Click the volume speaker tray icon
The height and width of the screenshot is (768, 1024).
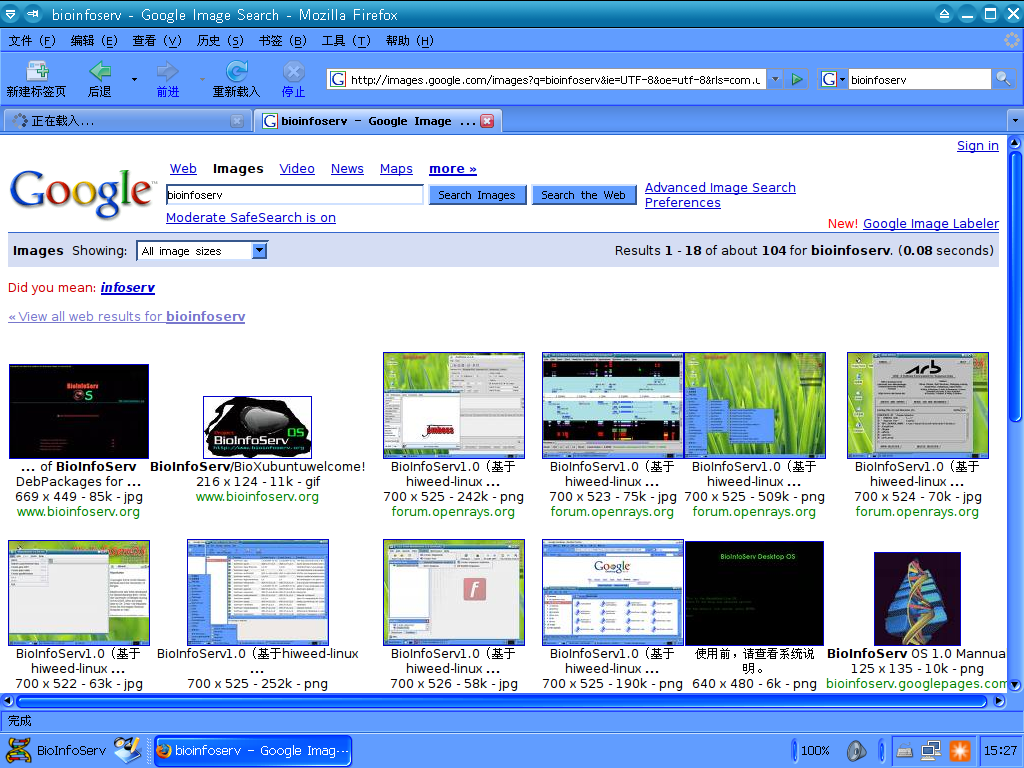pos(856,750)
